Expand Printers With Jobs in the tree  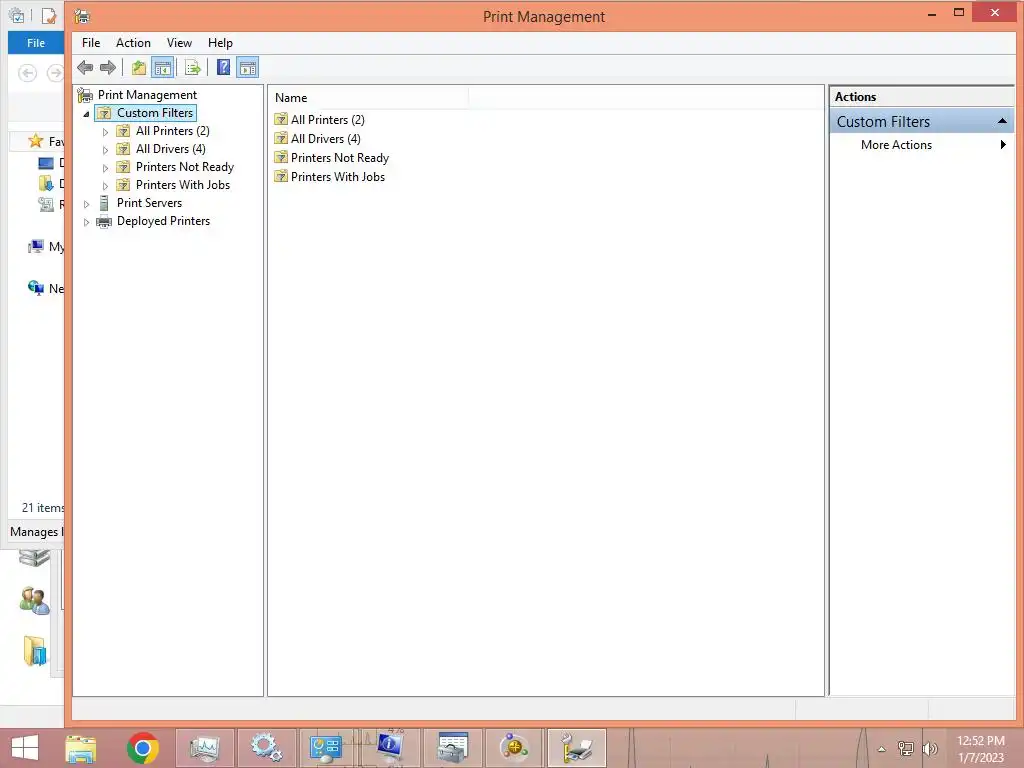click(x=105, y=185)
